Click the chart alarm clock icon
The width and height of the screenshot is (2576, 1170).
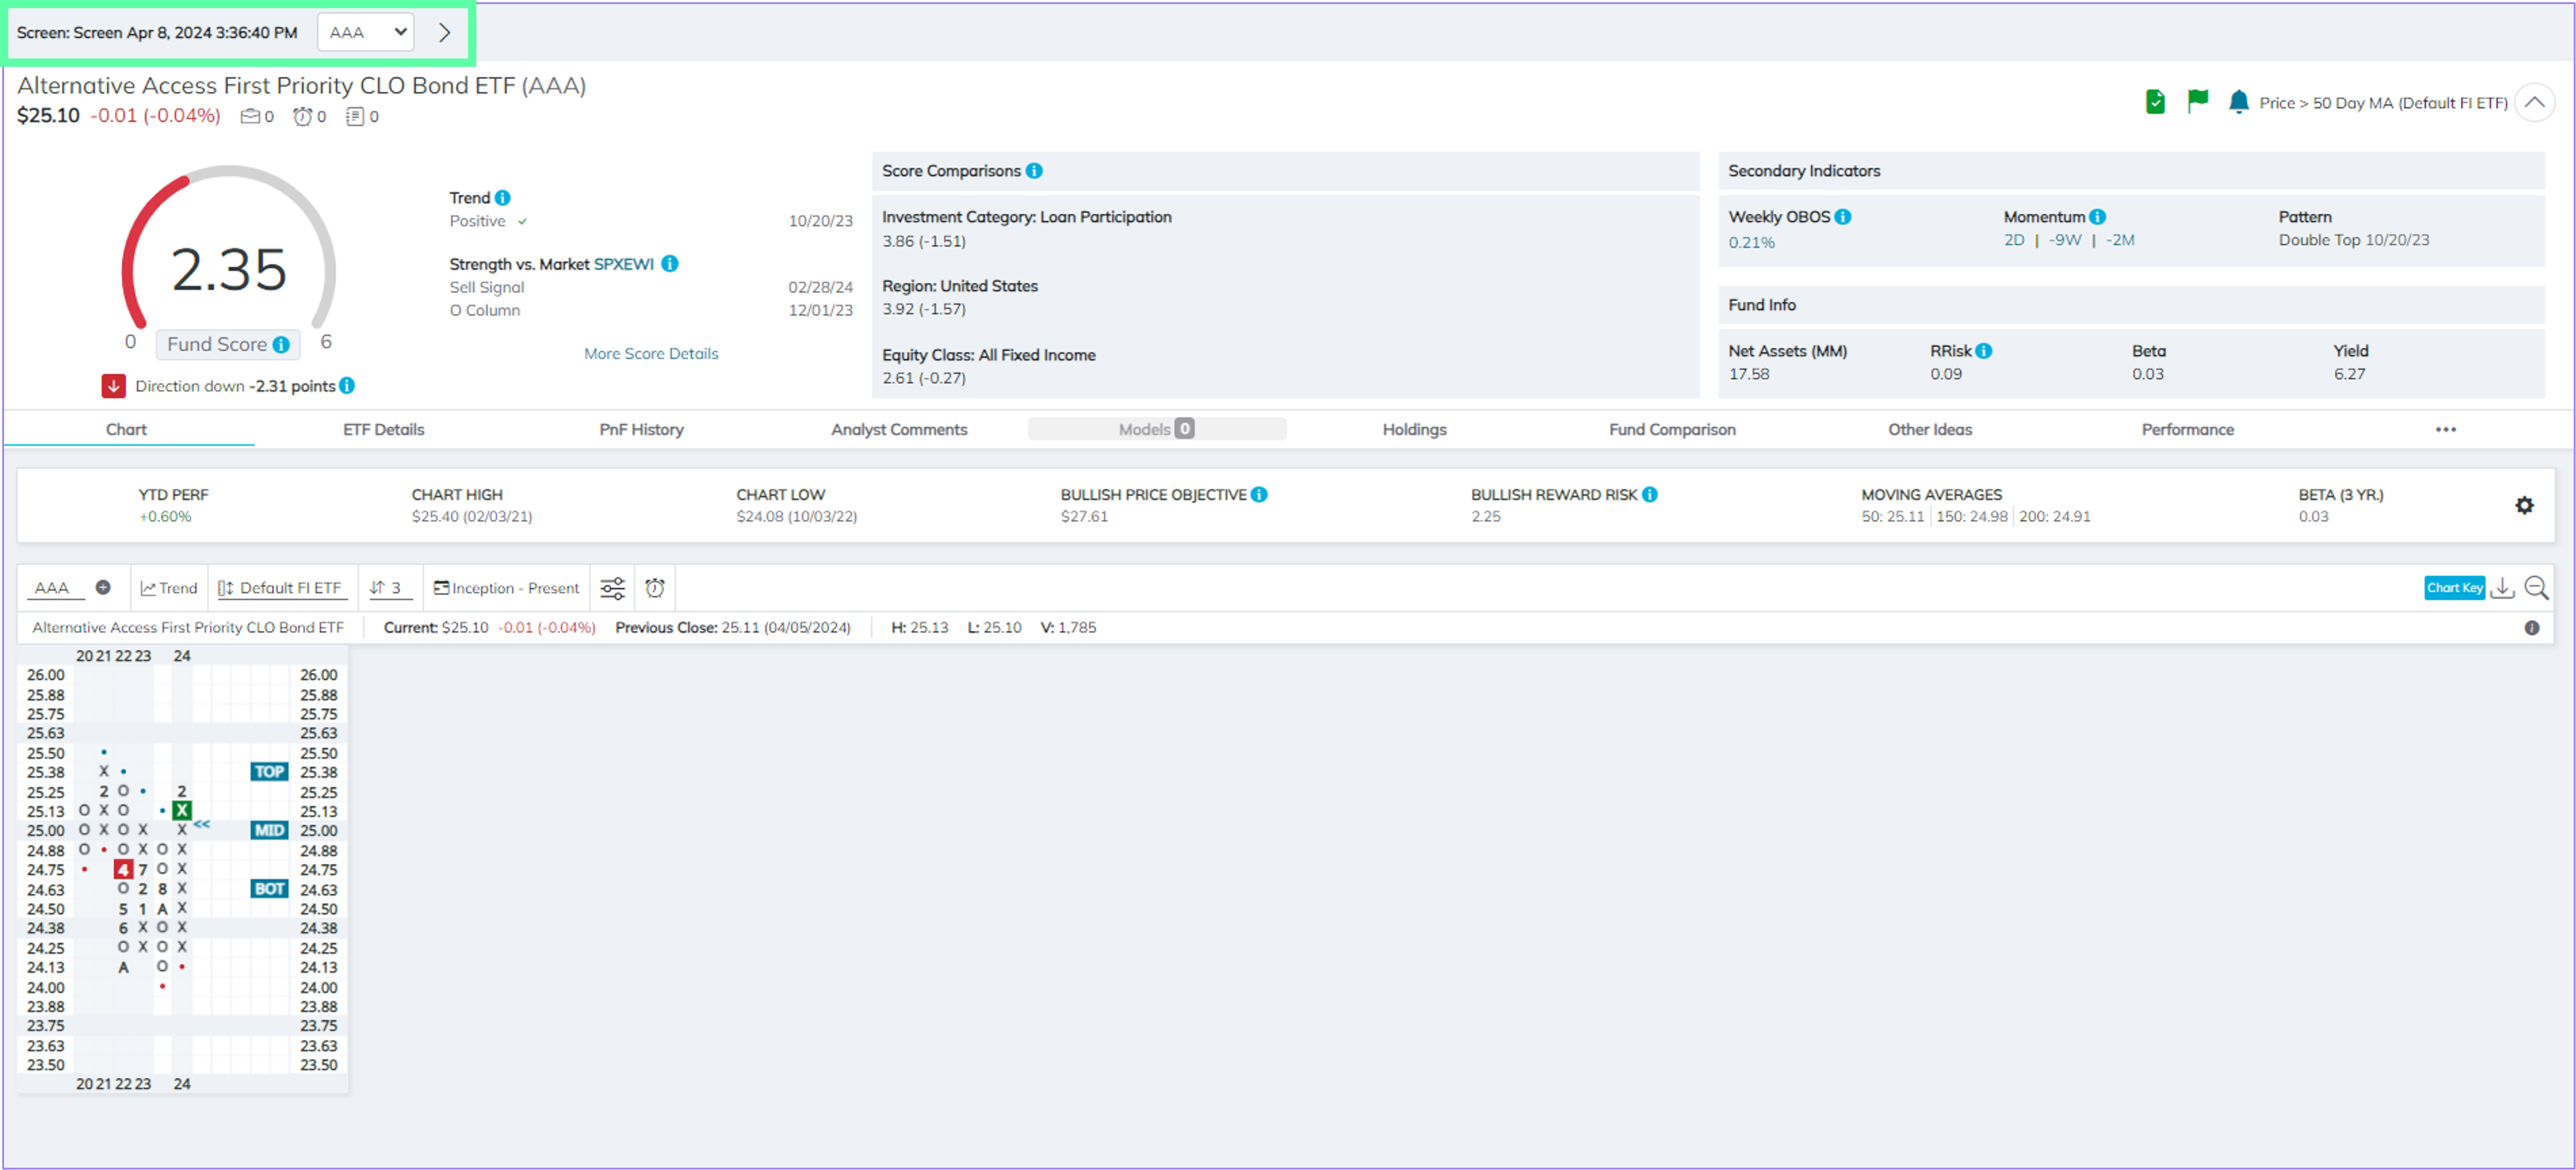[655, 588]
